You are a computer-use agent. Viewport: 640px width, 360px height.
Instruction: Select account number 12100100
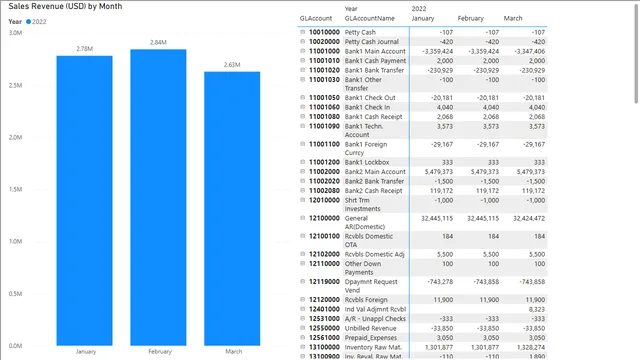[324, 236]
